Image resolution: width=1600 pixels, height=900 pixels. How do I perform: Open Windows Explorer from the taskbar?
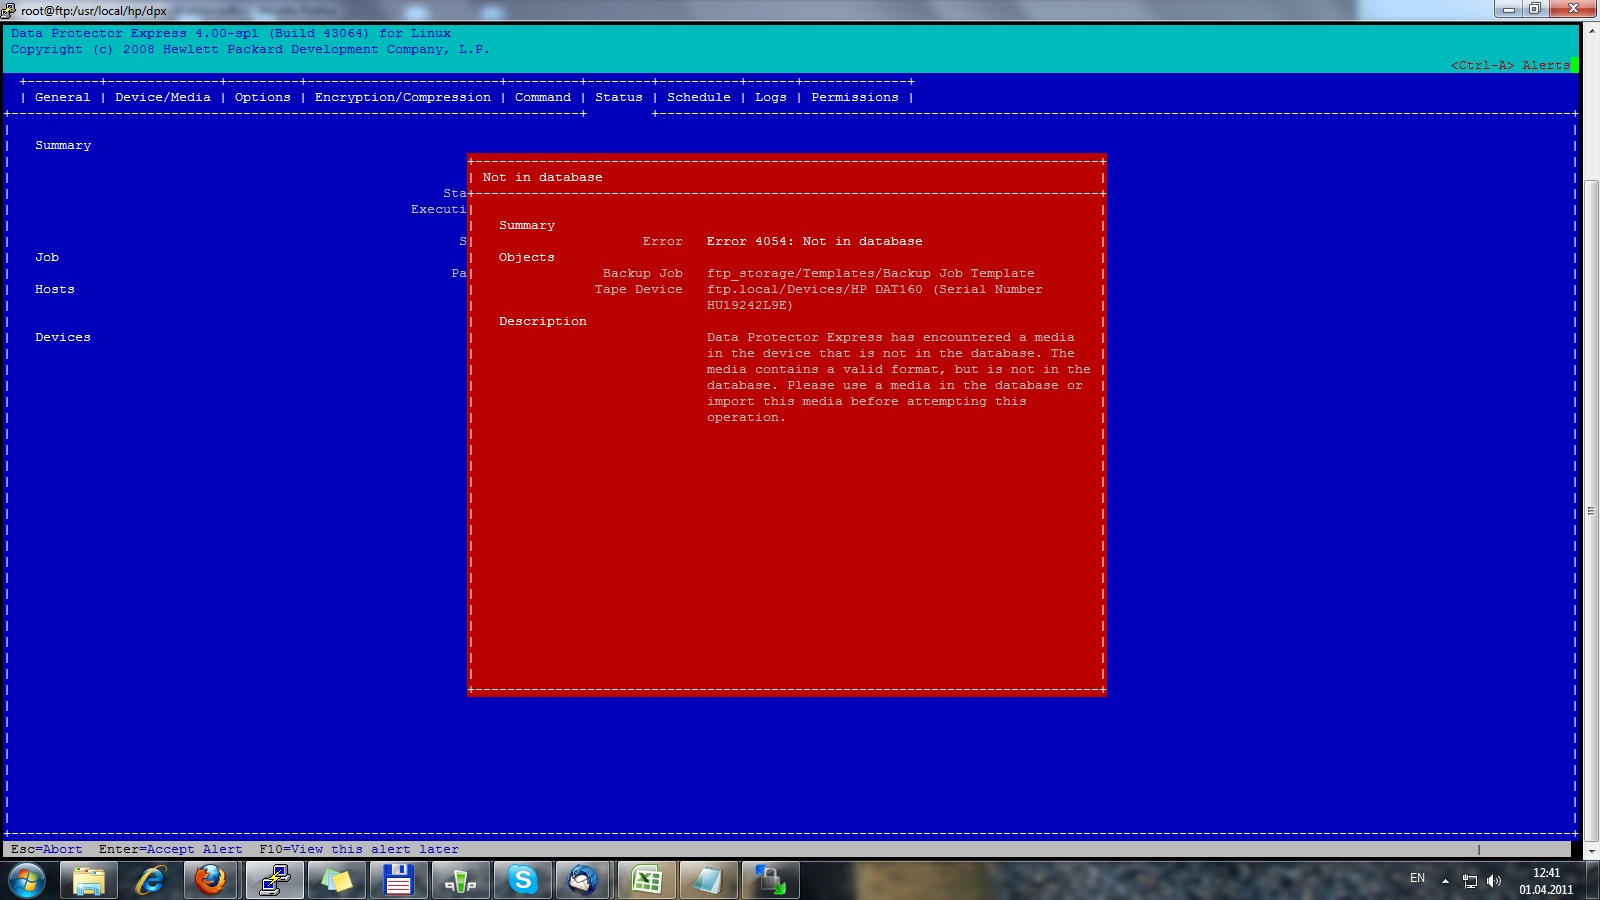(x=89, y=881)
